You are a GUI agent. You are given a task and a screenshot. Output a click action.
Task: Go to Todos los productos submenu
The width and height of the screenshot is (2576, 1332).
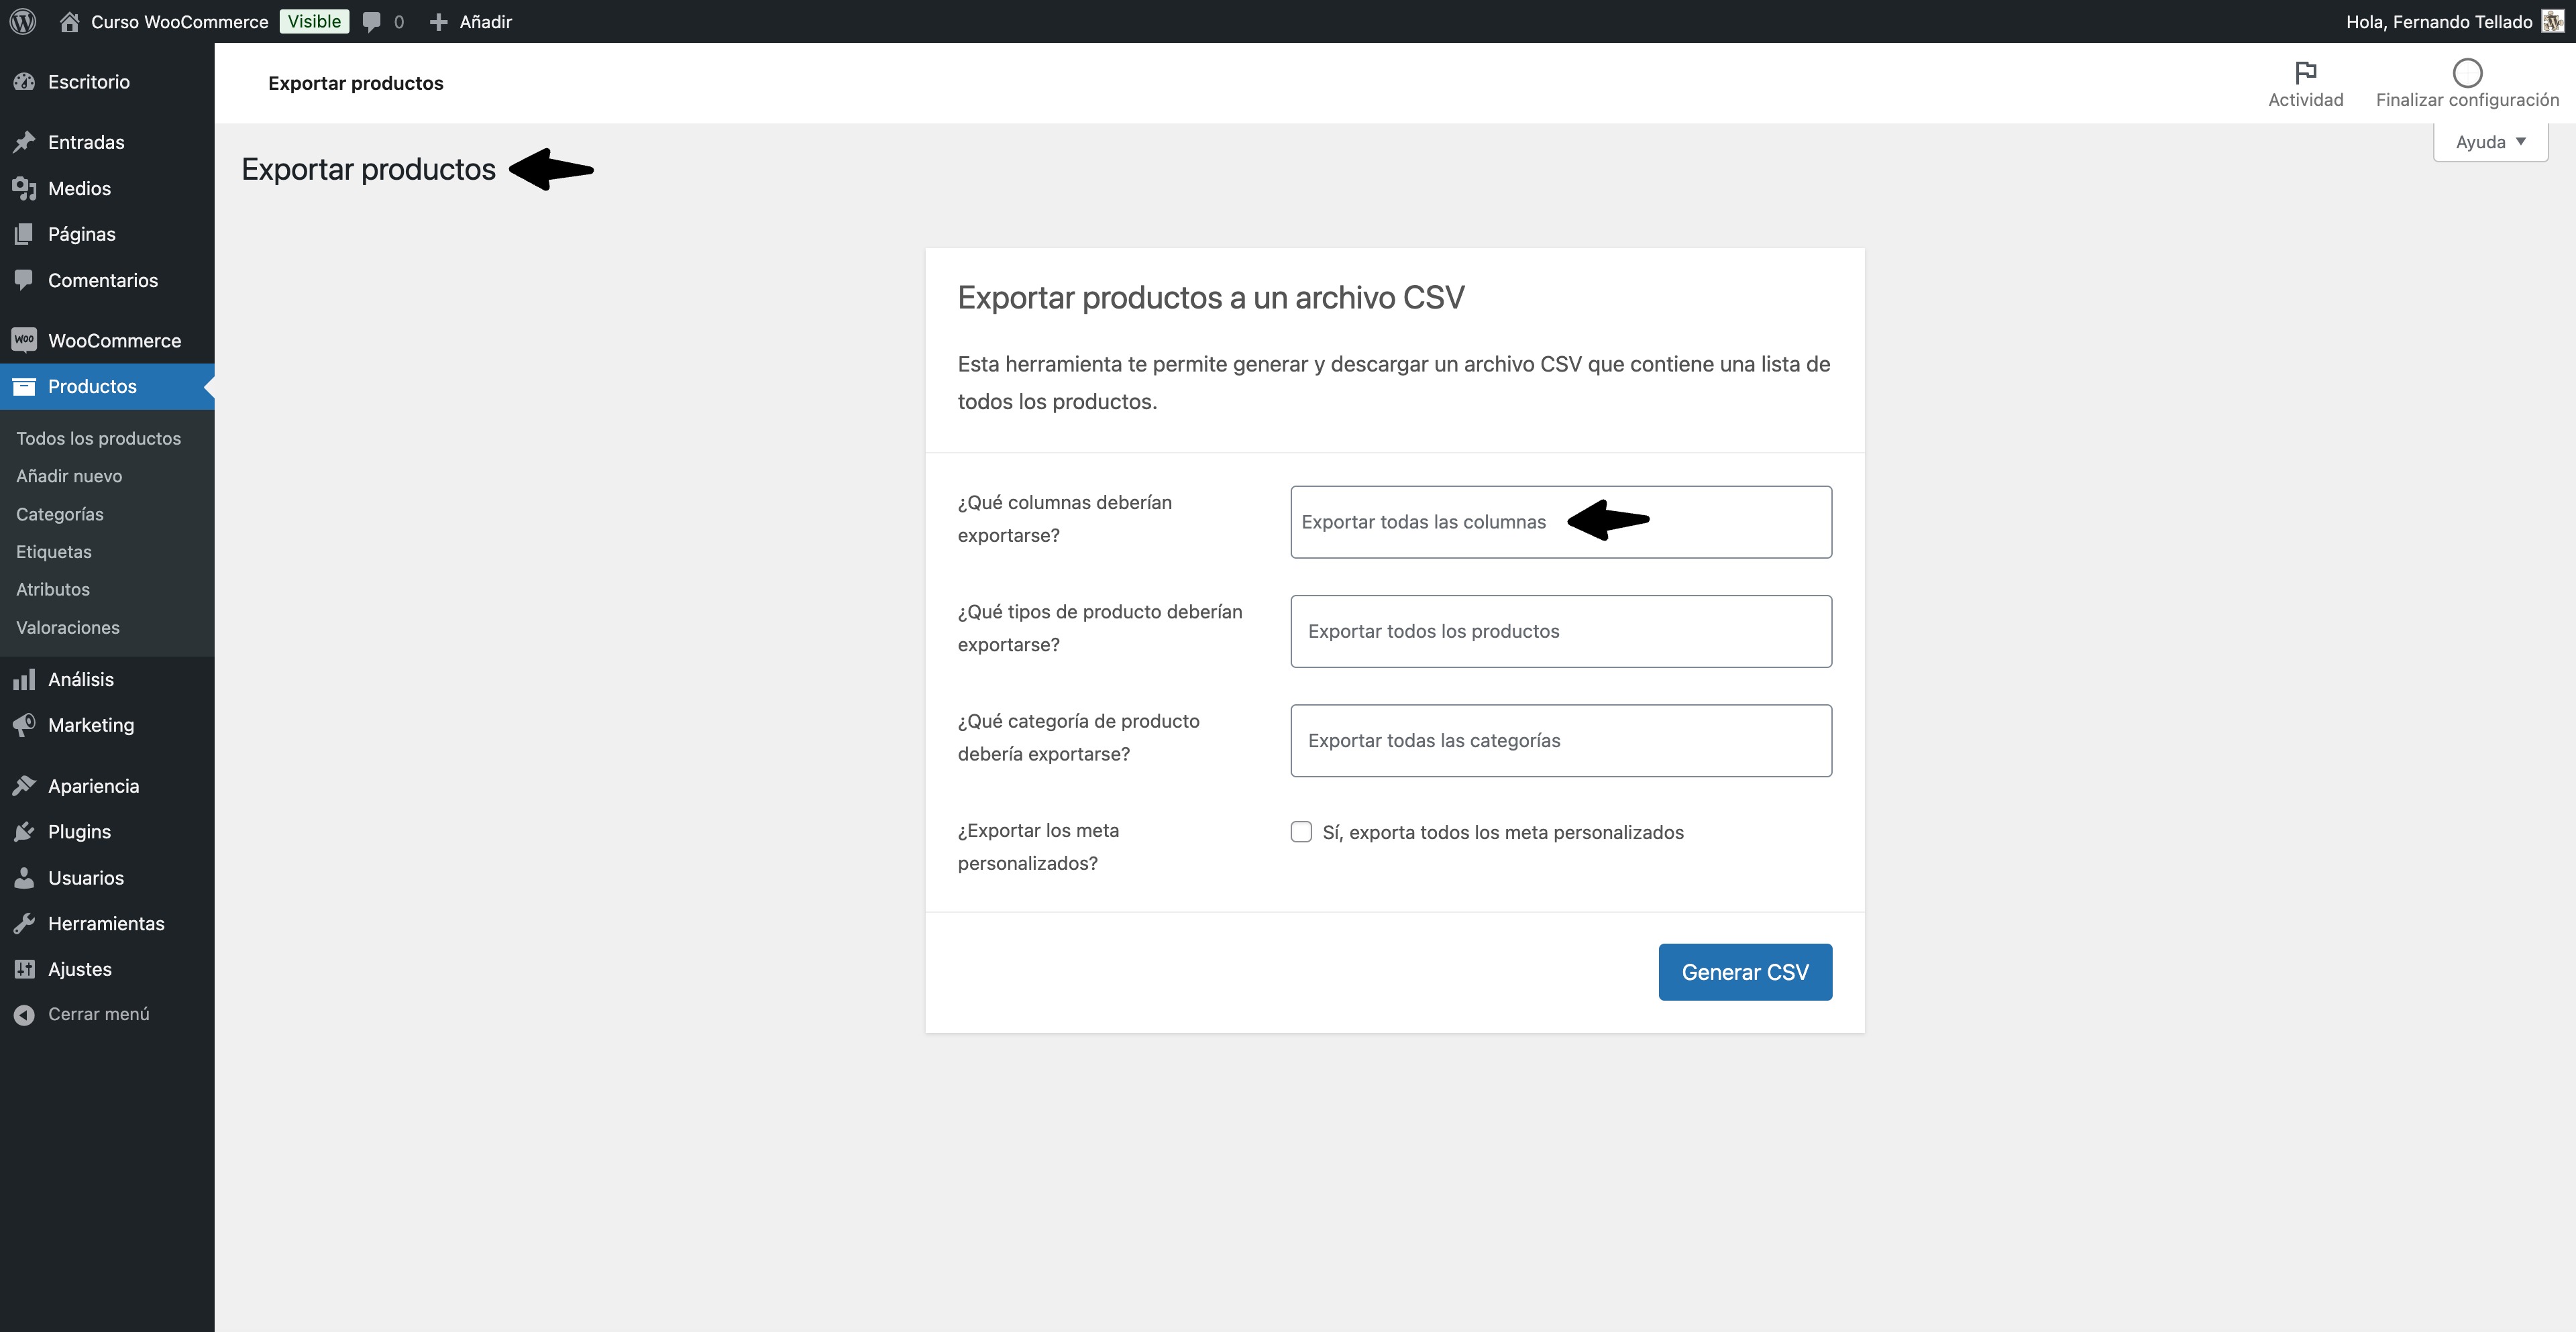pyautogui.click(x=98, y=438)
